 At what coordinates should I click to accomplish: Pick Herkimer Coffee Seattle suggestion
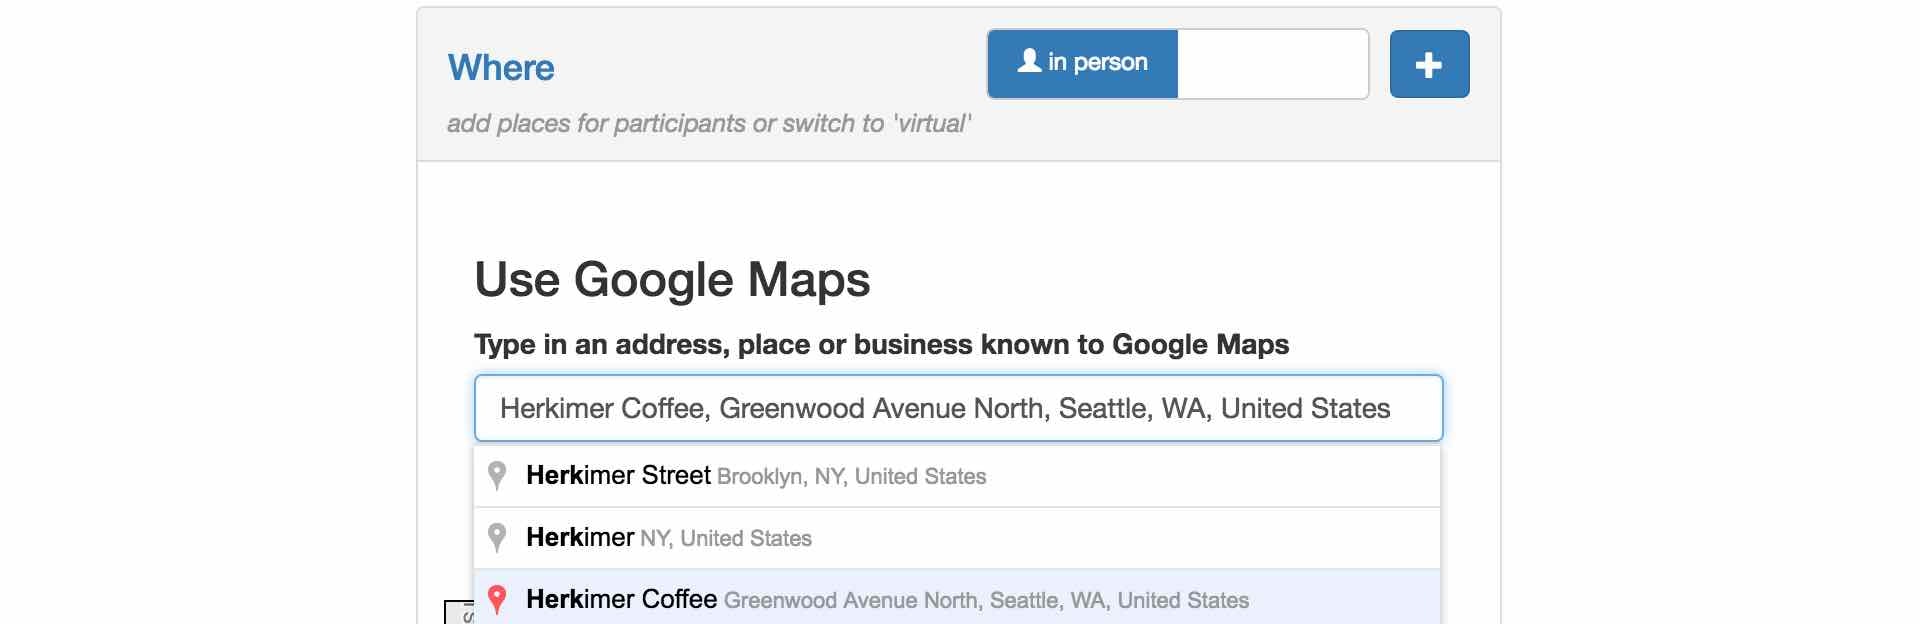[x=957, y=598]
